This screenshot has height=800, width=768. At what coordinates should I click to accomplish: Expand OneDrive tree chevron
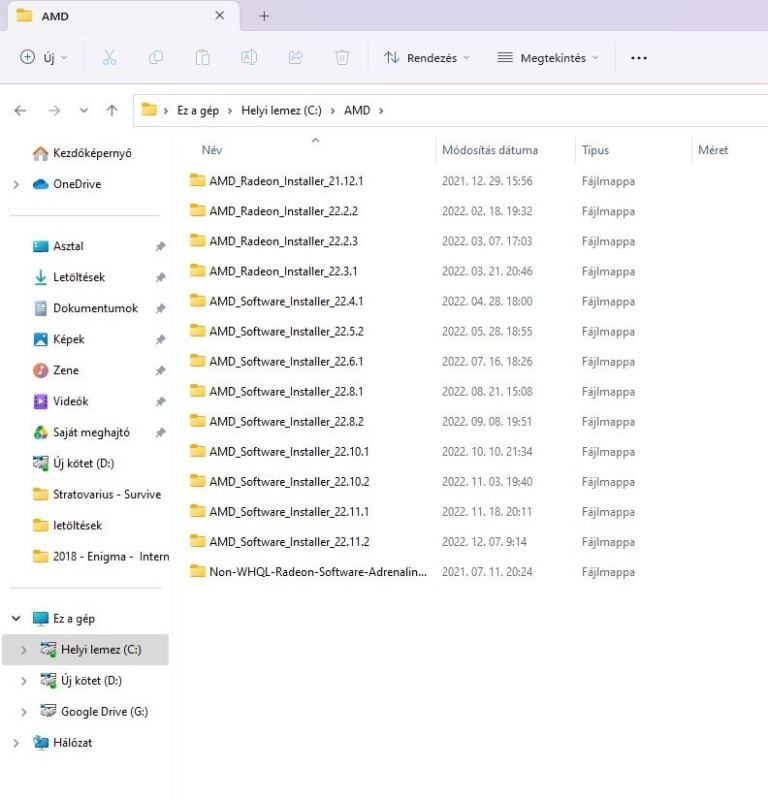16,184
